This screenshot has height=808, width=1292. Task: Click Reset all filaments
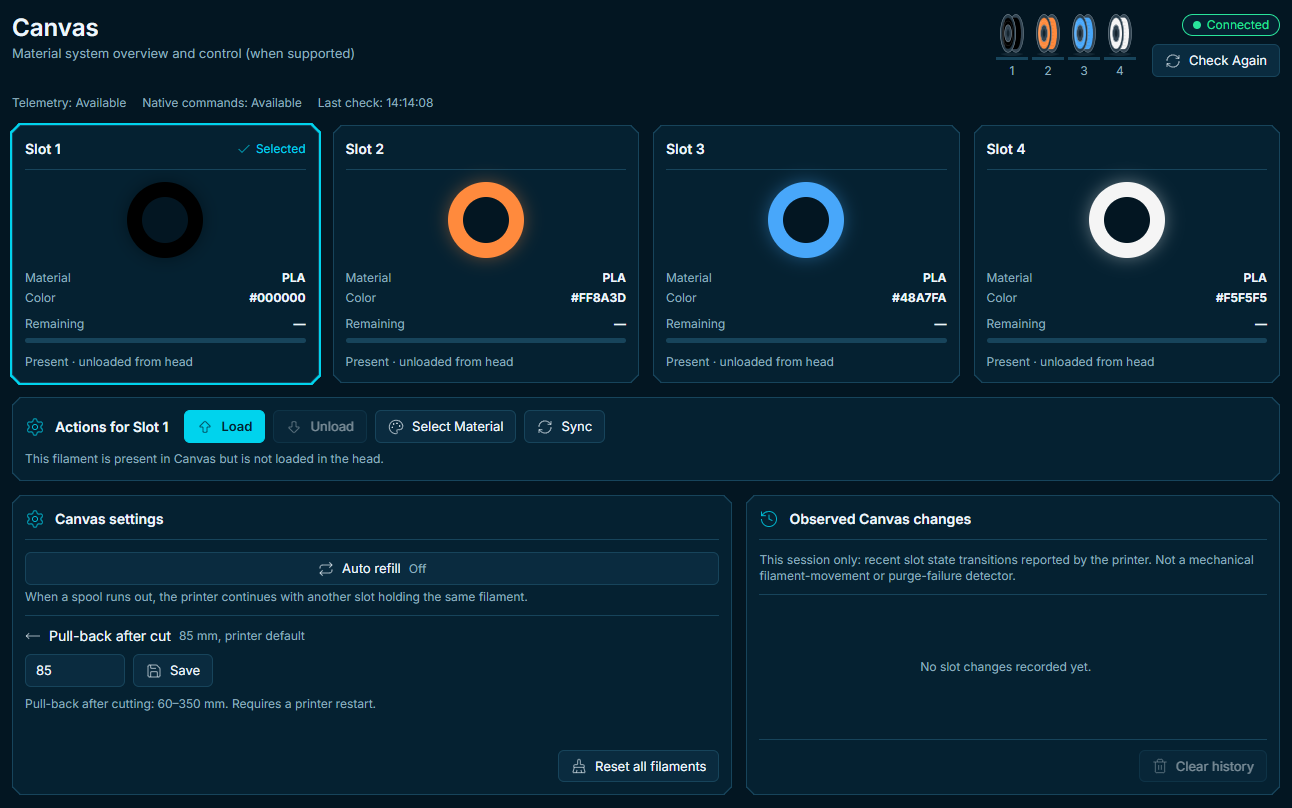(638, 767)
